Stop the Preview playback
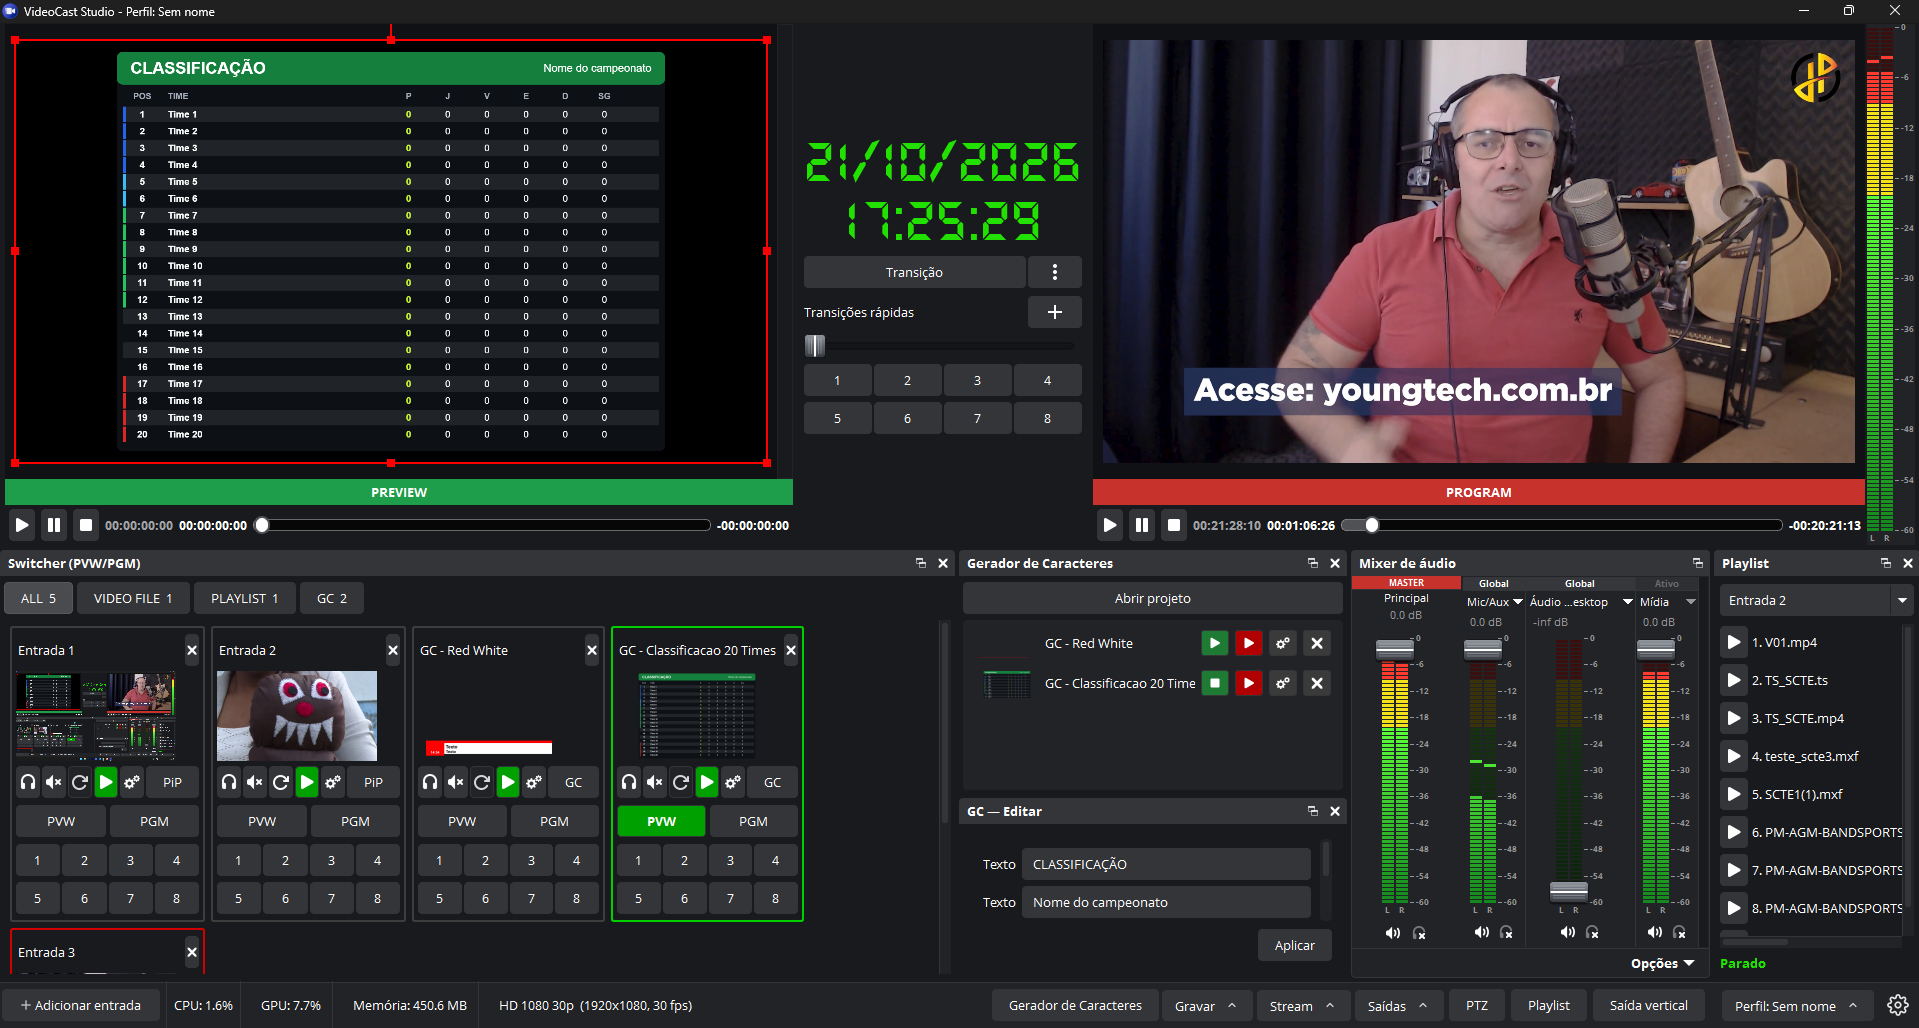The image size is (1919, 1028). 86,525
